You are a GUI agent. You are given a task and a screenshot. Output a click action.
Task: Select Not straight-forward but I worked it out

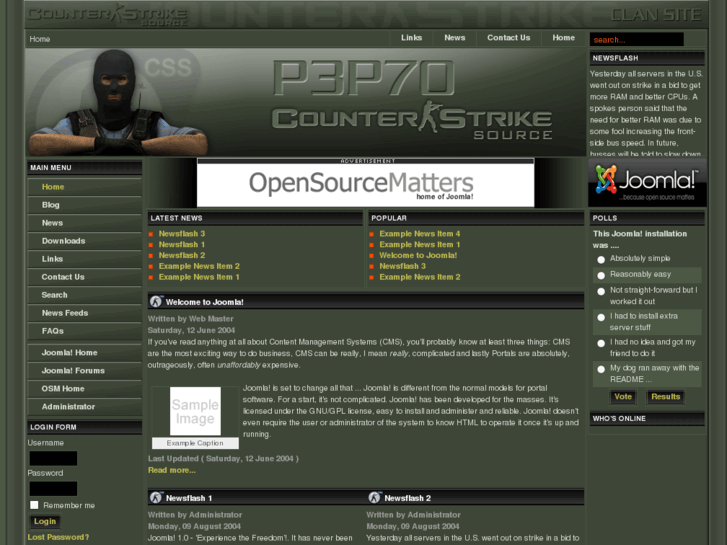(x=601, y=291)
